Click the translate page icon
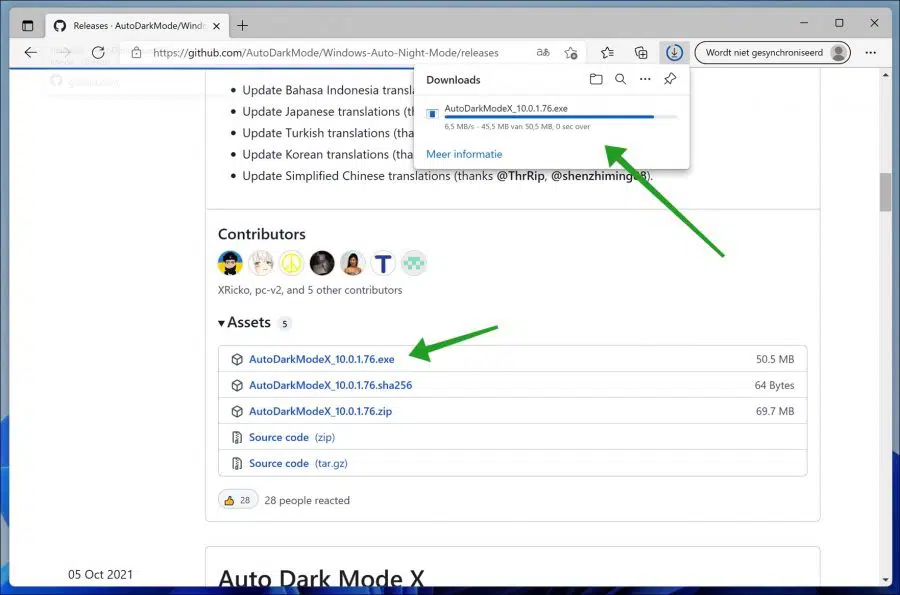Viewport: 900px width, 595px height. click(x=542, y=53)
